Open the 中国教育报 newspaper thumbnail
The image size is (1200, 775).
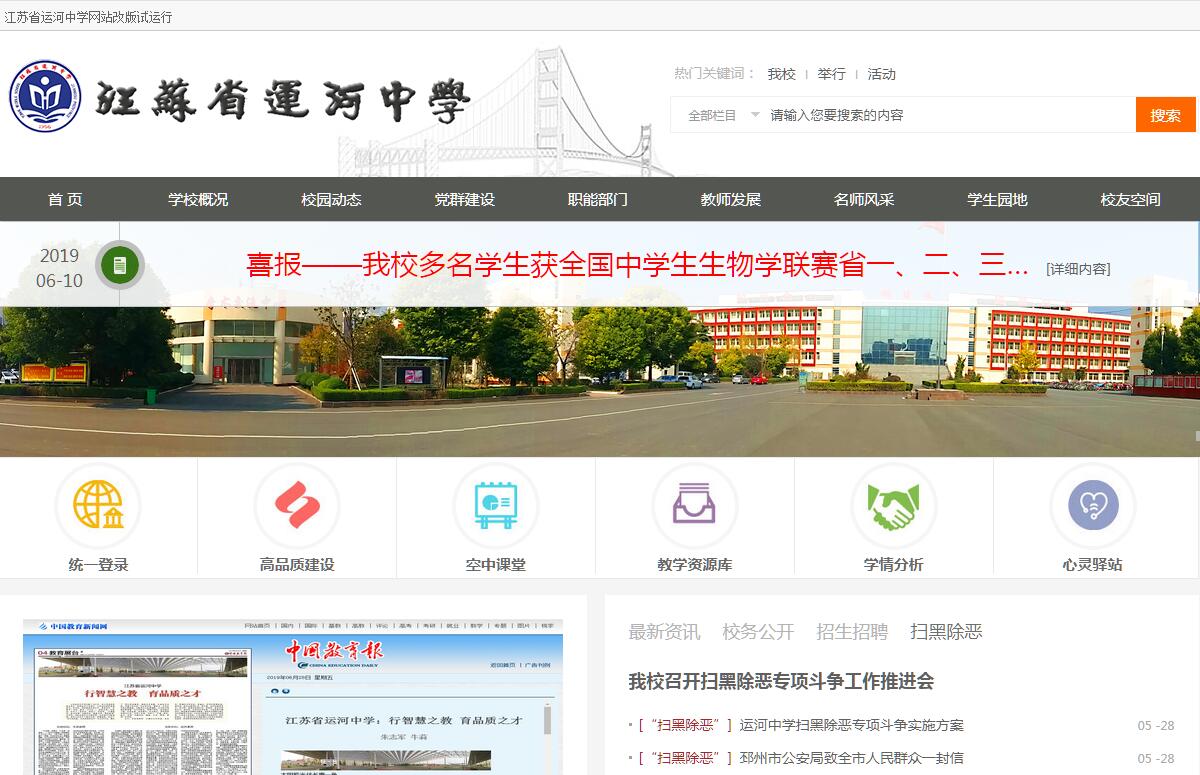pos(293,697)
